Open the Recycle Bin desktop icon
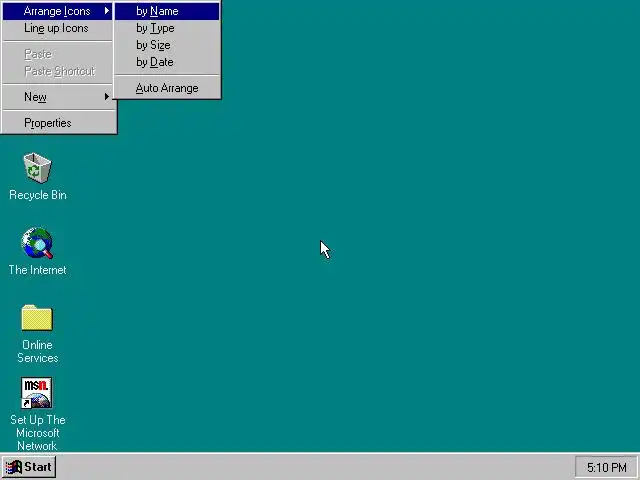 coord(37,168)
